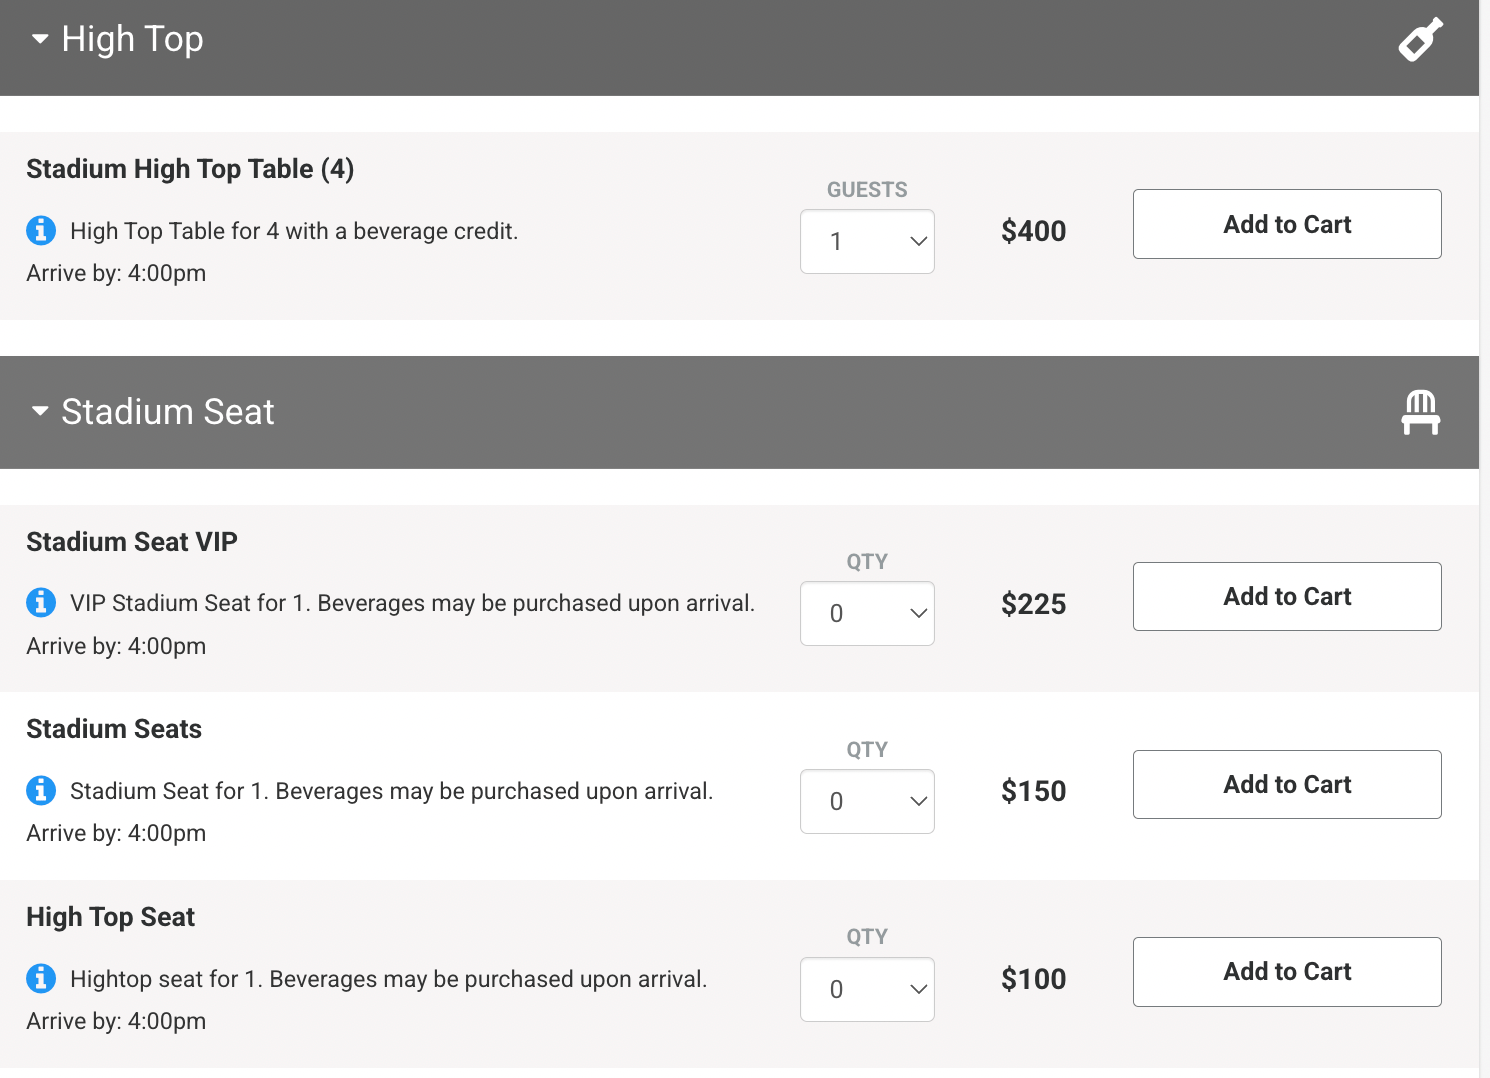1490x1078 pixels.
Task: Open quantity dropdown for Stadium Seat VIP
Action: point(867,613)
